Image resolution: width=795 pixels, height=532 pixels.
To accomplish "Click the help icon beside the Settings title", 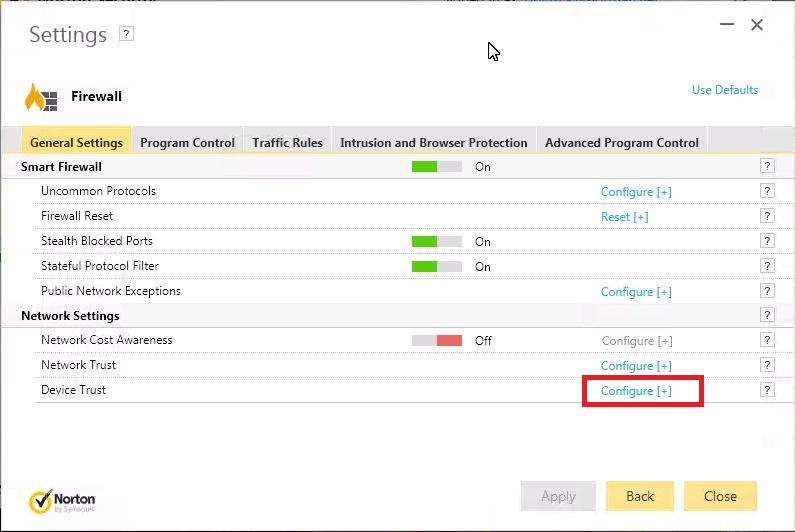I will click(126, 34).
